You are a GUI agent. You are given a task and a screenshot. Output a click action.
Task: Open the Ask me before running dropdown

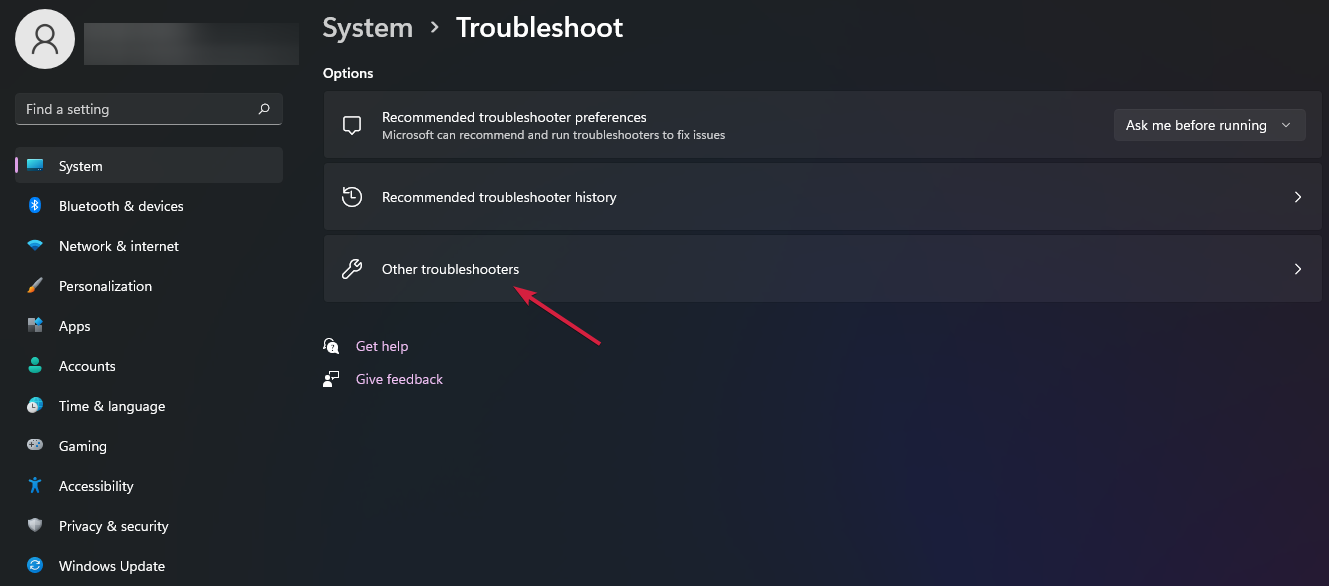coord(1209,125)
